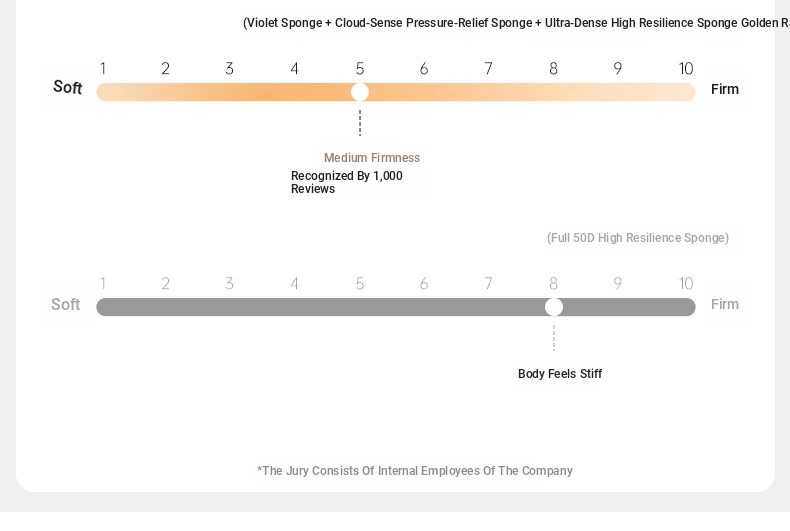Click the Violet Sponge composition text at top
The image size is (790, 531).
point(516,23)
